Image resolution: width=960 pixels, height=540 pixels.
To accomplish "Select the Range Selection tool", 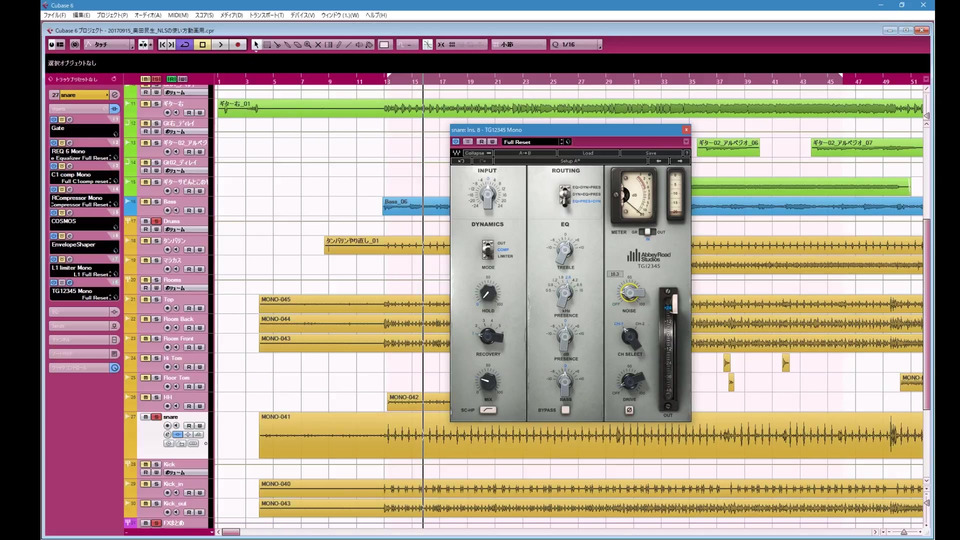I will pos(267,45).
